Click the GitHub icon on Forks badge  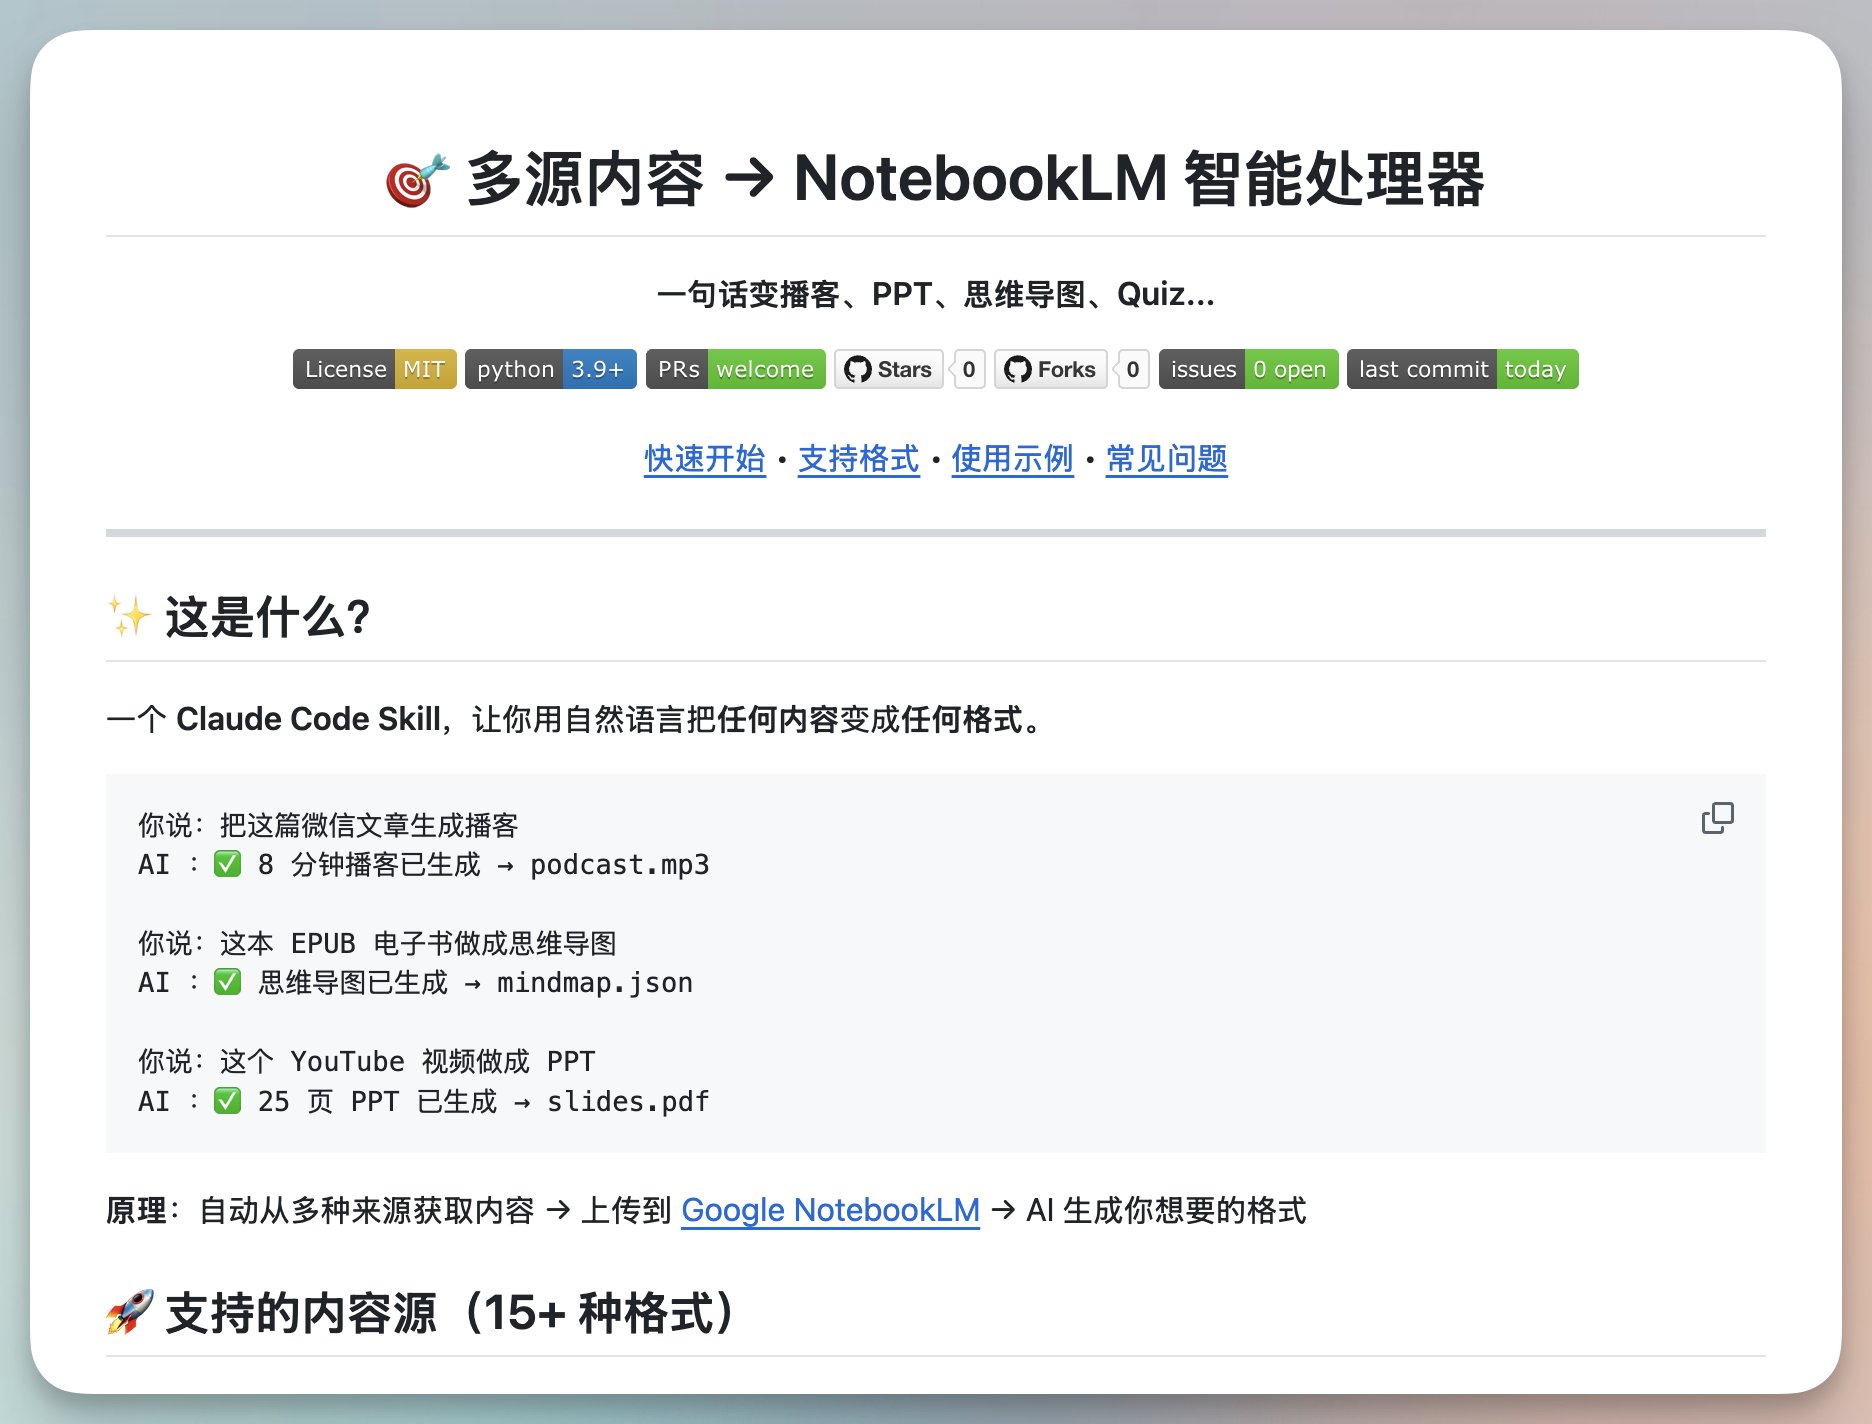tap(1018, 370)
